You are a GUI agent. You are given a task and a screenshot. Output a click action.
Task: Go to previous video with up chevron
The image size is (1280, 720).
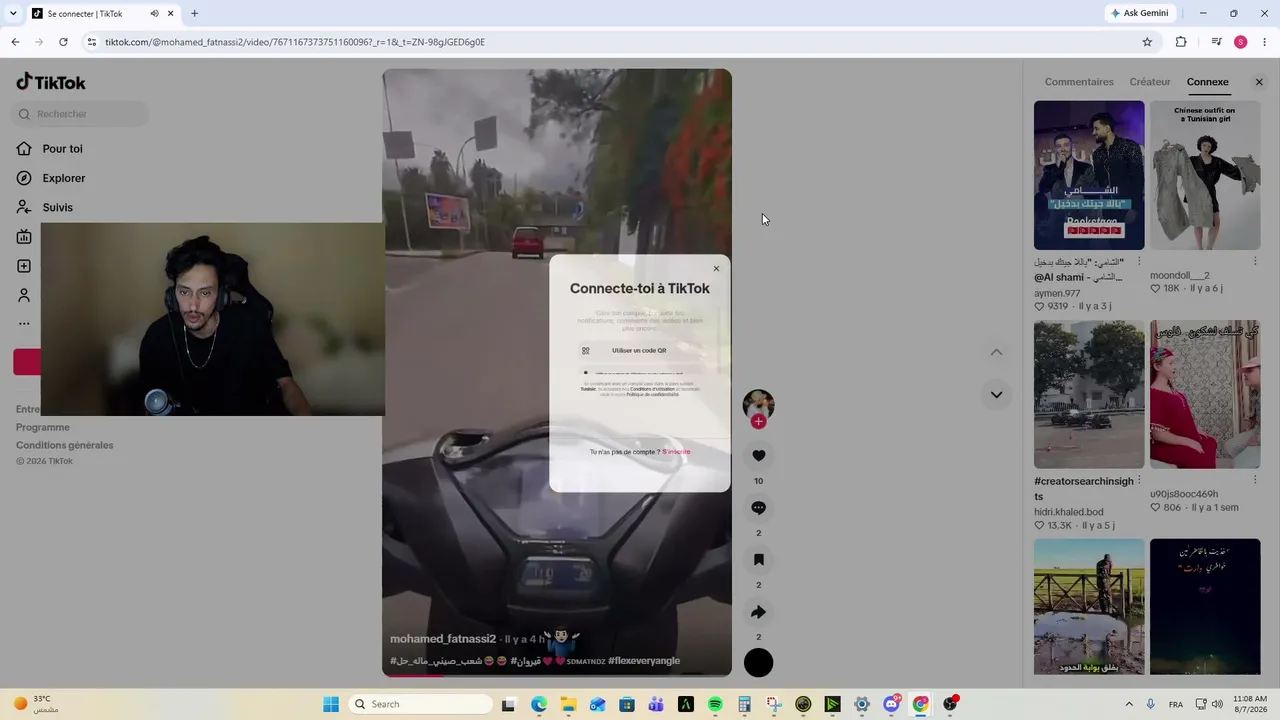pos(996,352)
